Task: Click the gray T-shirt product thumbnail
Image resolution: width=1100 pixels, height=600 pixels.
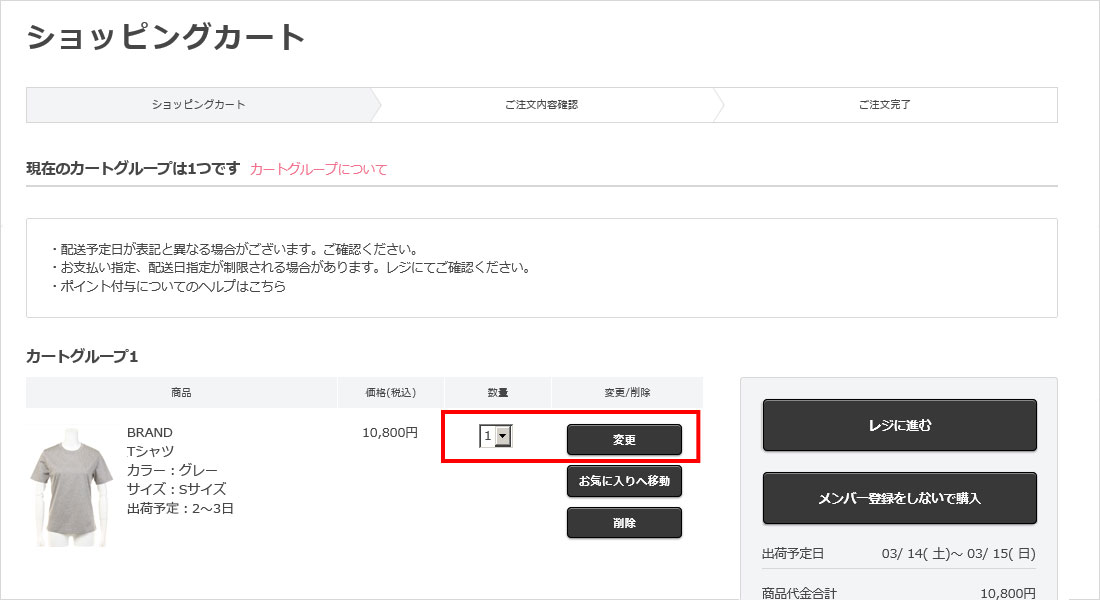Action: coord(70,485)
